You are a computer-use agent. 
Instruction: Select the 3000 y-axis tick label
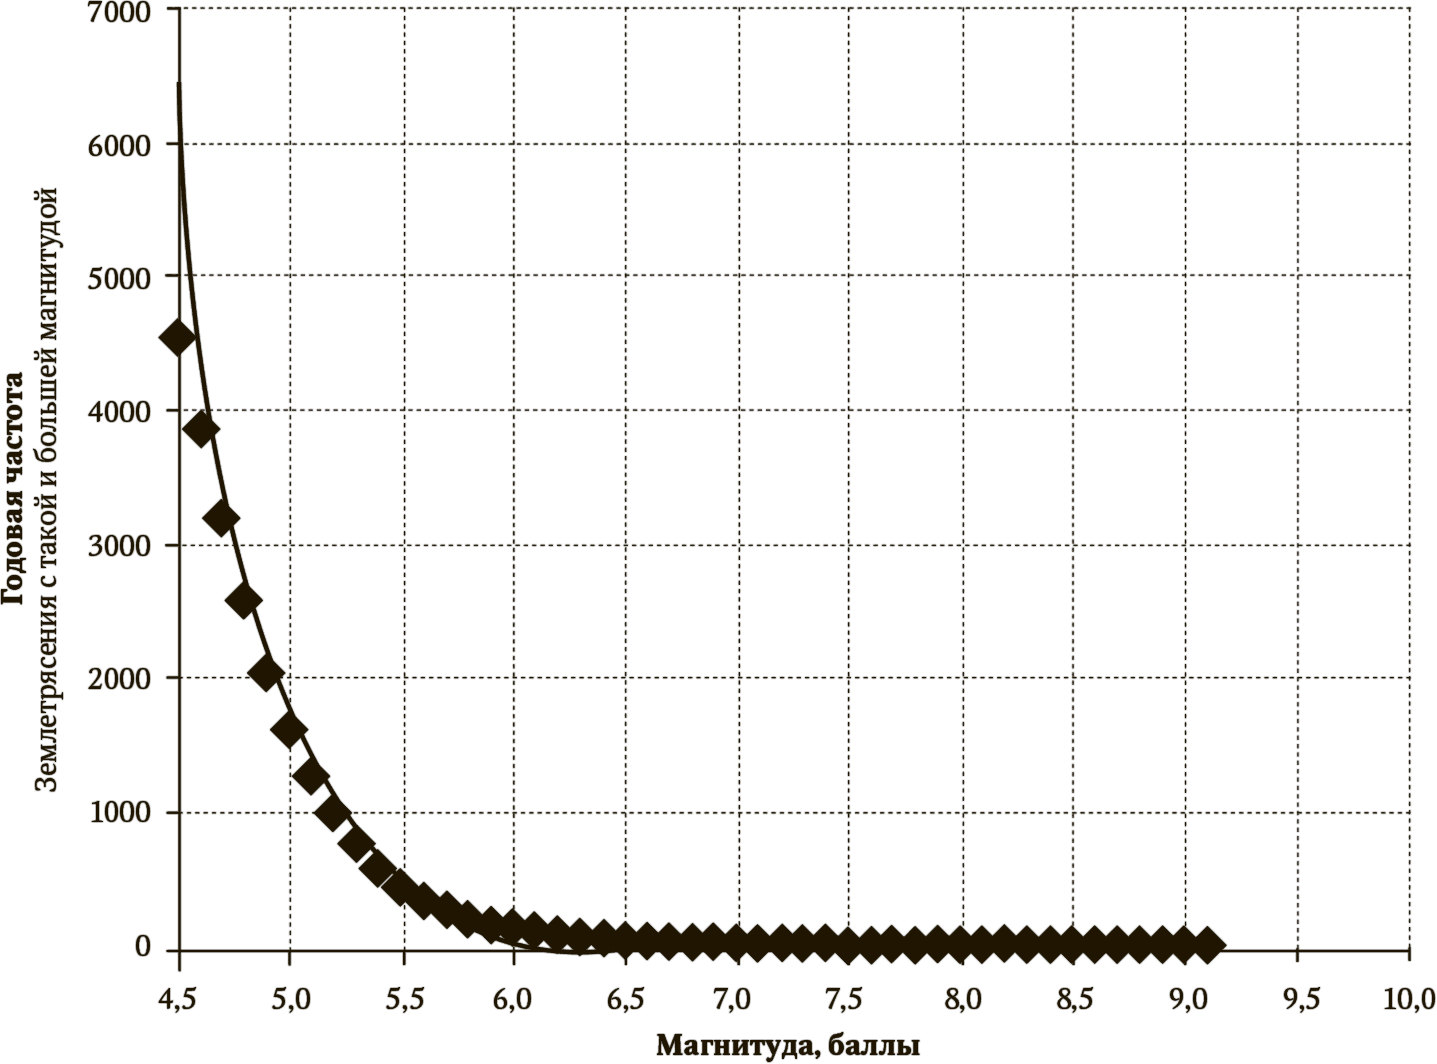pyautogui.click(x=119, y=546)
